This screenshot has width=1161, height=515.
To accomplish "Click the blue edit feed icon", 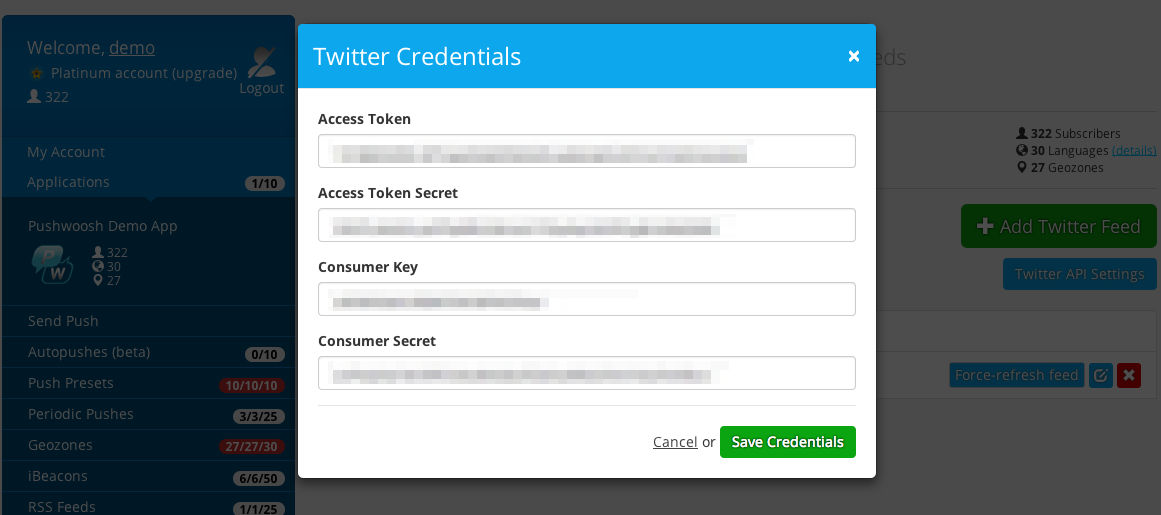I will point(1101,375).
